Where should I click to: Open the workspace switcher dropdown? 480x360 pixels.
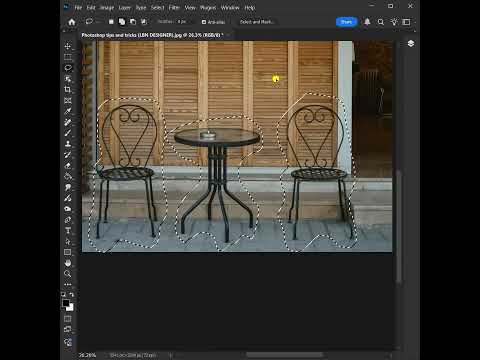[x=407, y=22]
